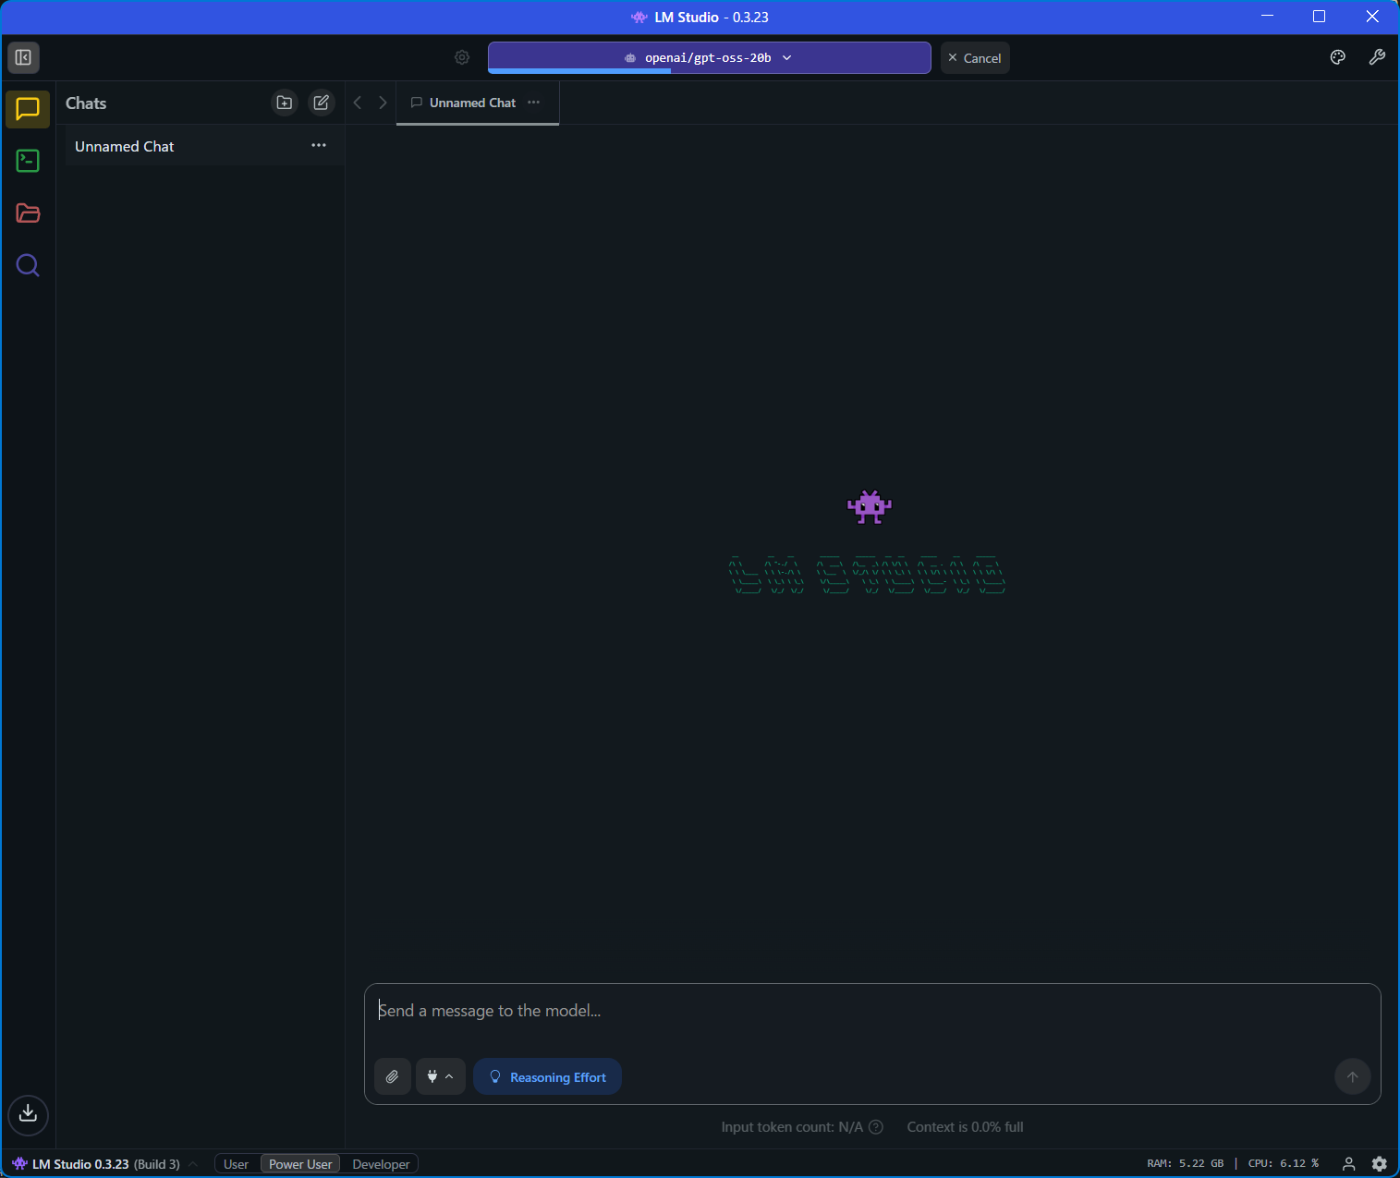Open the Discover magnifier icon
1400x1178 pixels.
tap(28, 265)
